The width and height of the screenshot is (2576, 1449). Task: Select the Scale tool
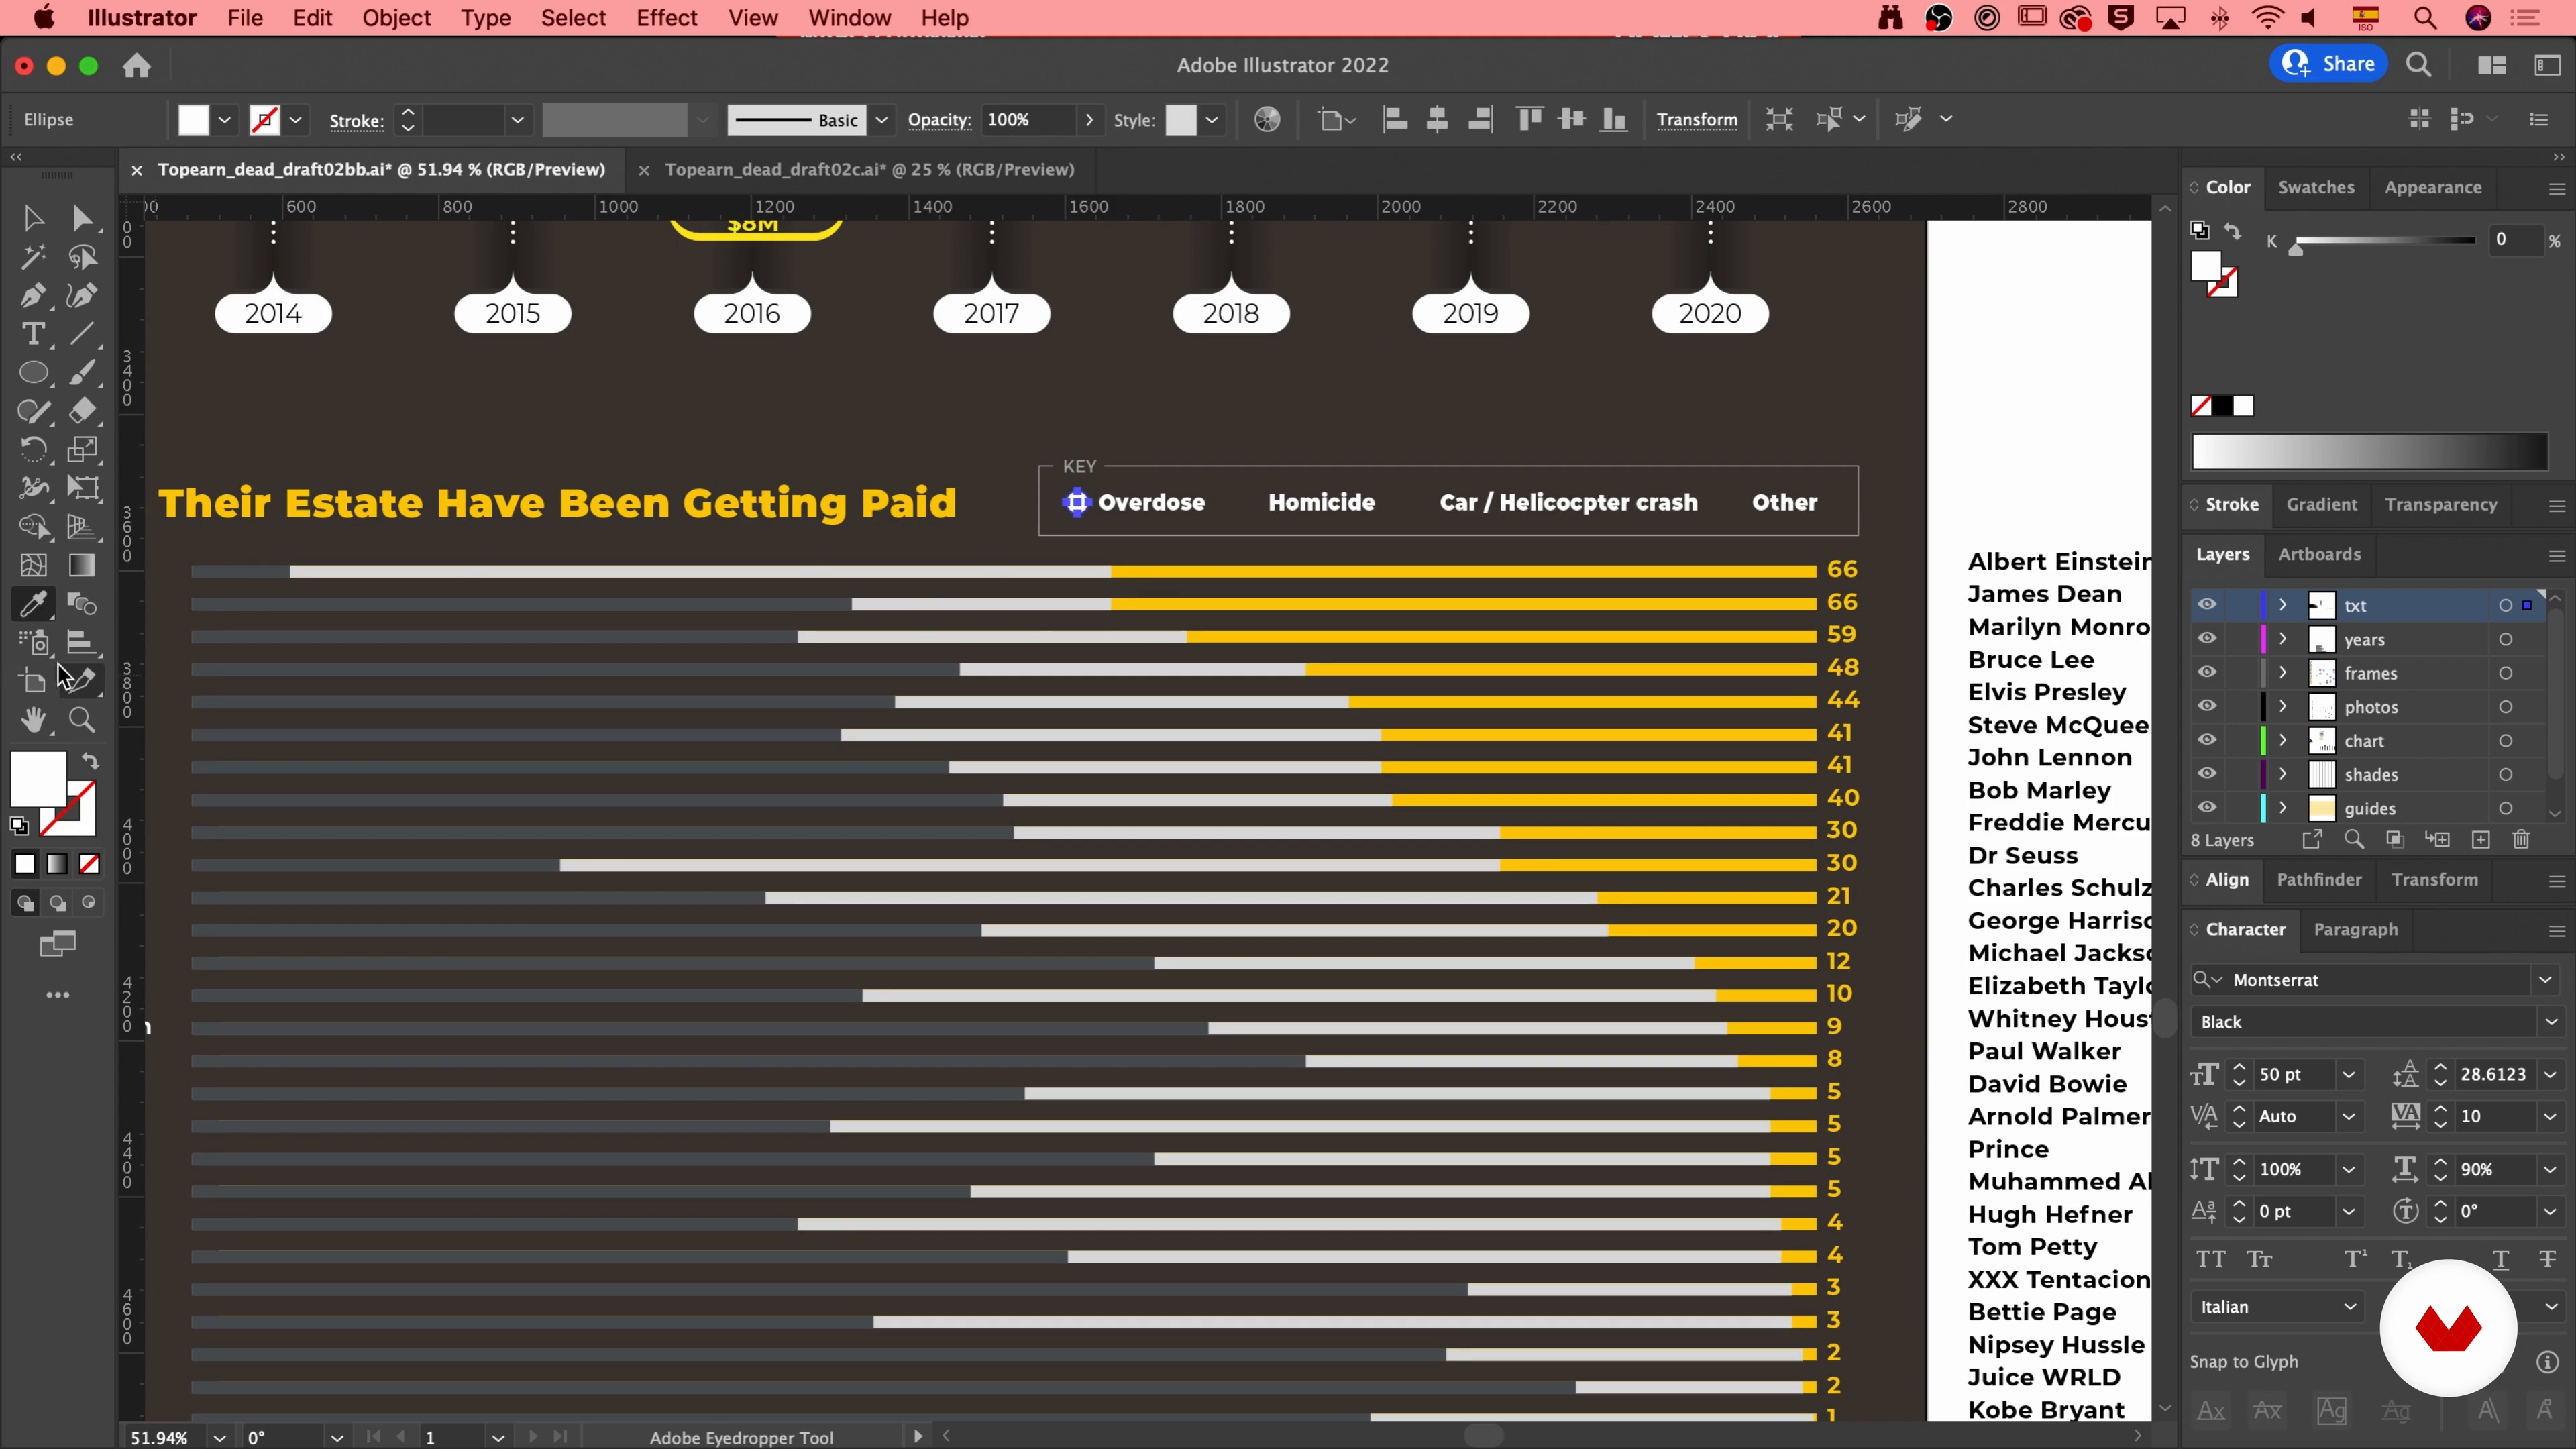tap(82, 450)
